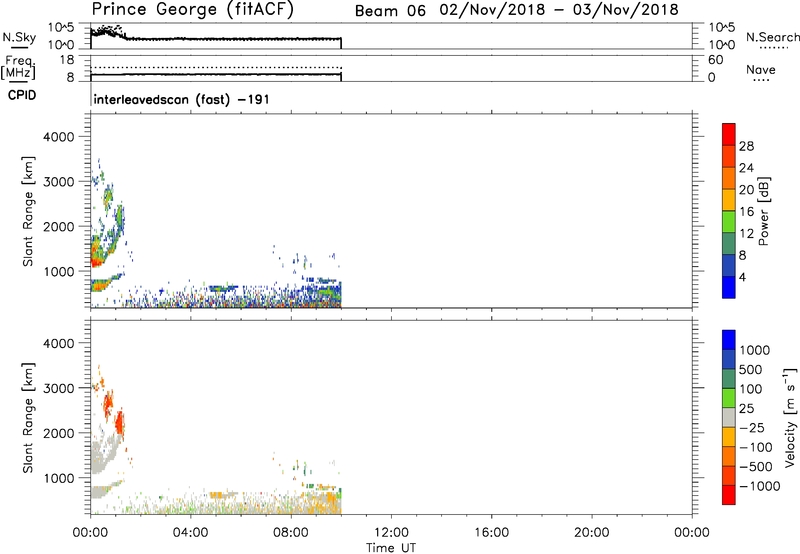Click the '20:00' time tick label

pos(592,533)
